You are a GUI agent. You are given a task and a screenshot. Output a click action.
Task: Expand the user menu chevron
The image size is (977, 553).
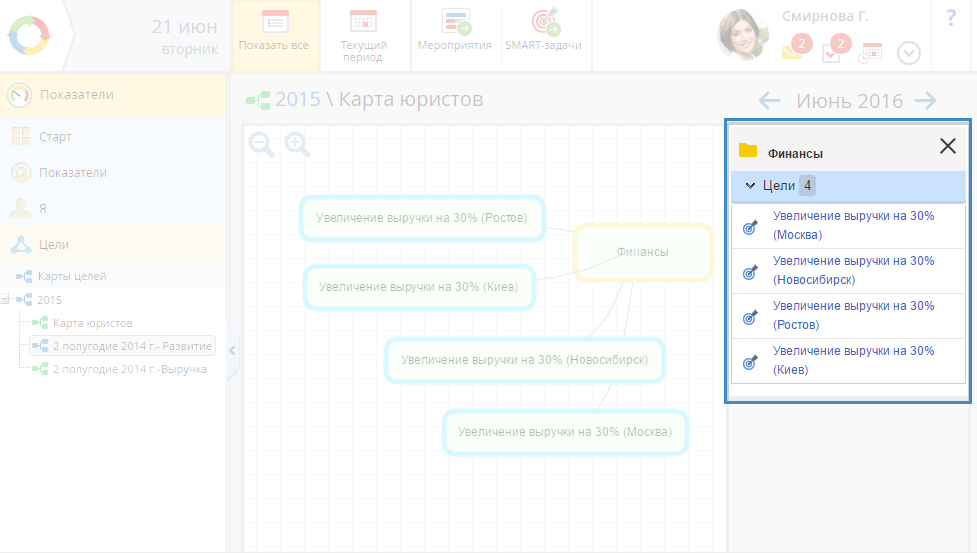pyautogui.click(x=908, y=53)
